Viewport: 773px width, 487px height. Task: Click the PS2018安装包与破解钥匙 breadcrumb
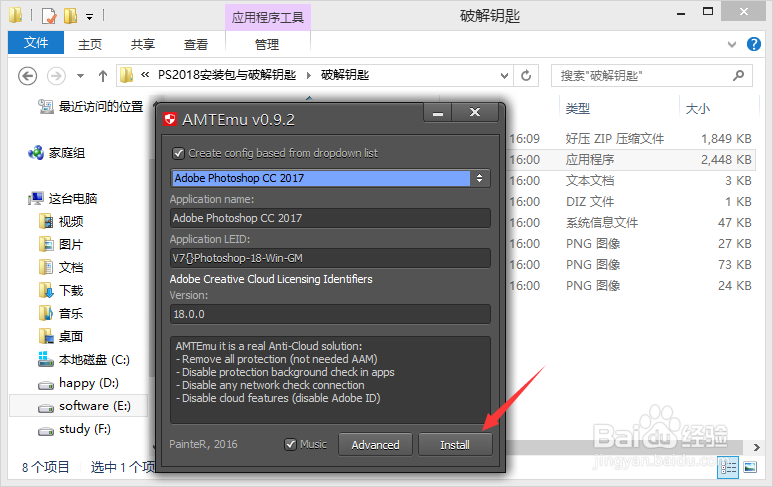pyautogui.click(x=227, y=75)
